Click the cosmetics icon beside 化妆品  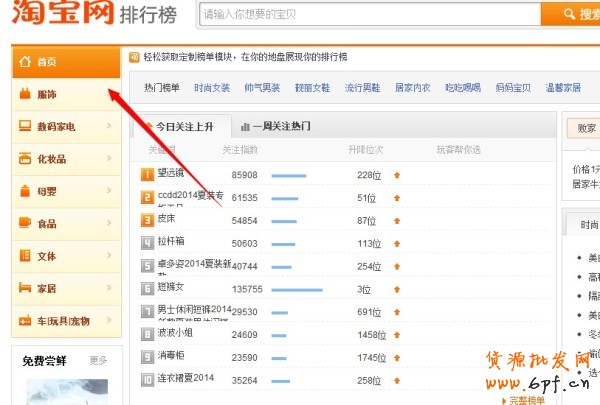click(25, 159)
